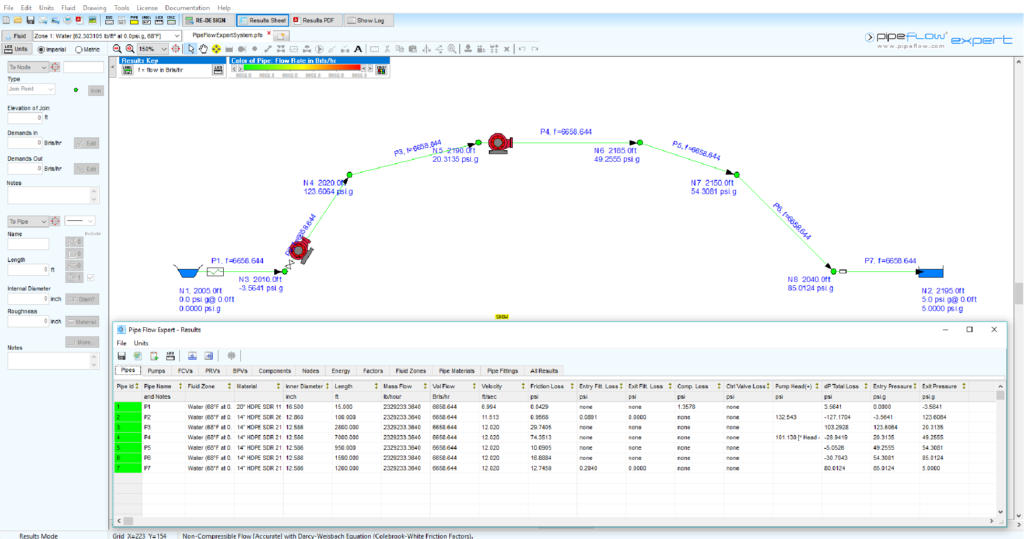Click the undo arrow in drawing toolbar
The image size is (1024, 539).
coord(522,49)
